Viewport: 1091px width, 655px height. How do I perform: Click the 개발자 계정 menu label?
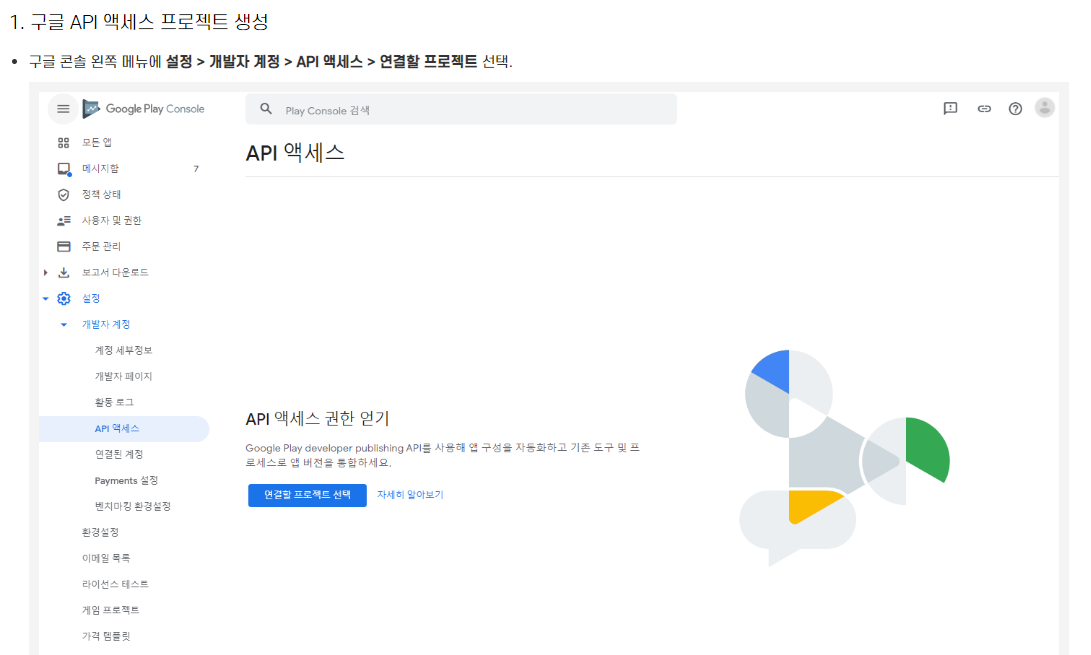point(106,324)
